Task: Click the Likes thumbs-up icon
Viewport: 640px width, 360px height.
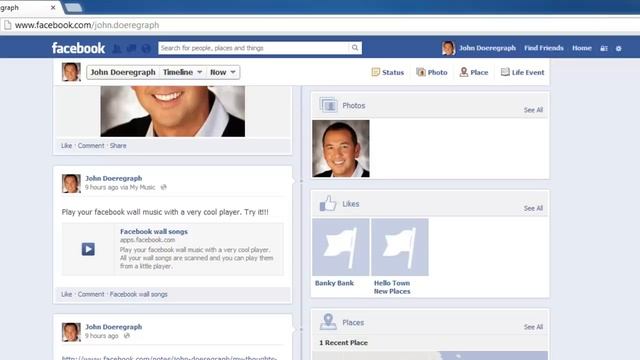Action: click(328, 203)
